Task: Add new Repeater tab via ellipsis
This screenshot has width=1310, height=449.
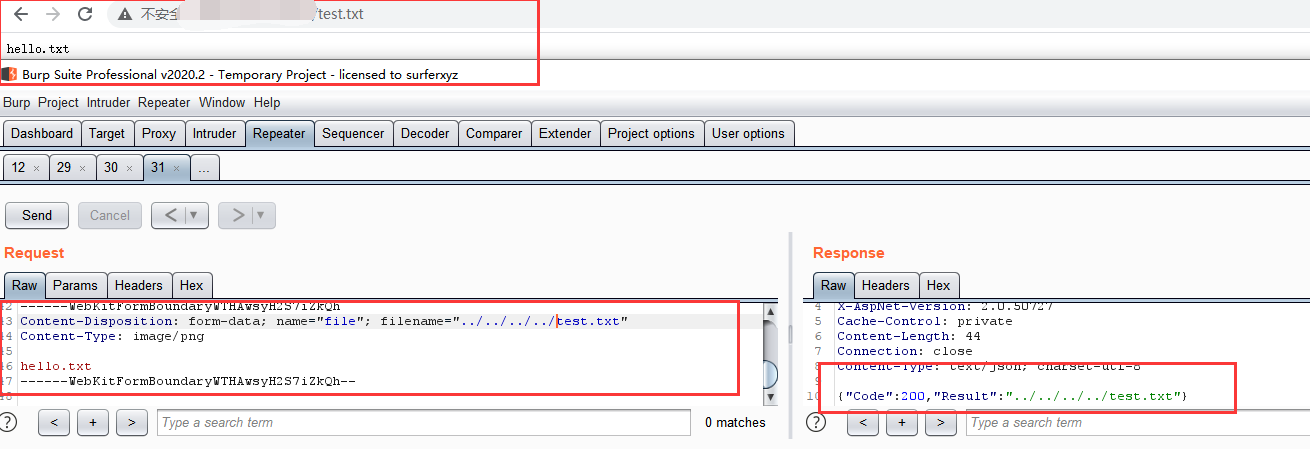Action: point(204,168)
